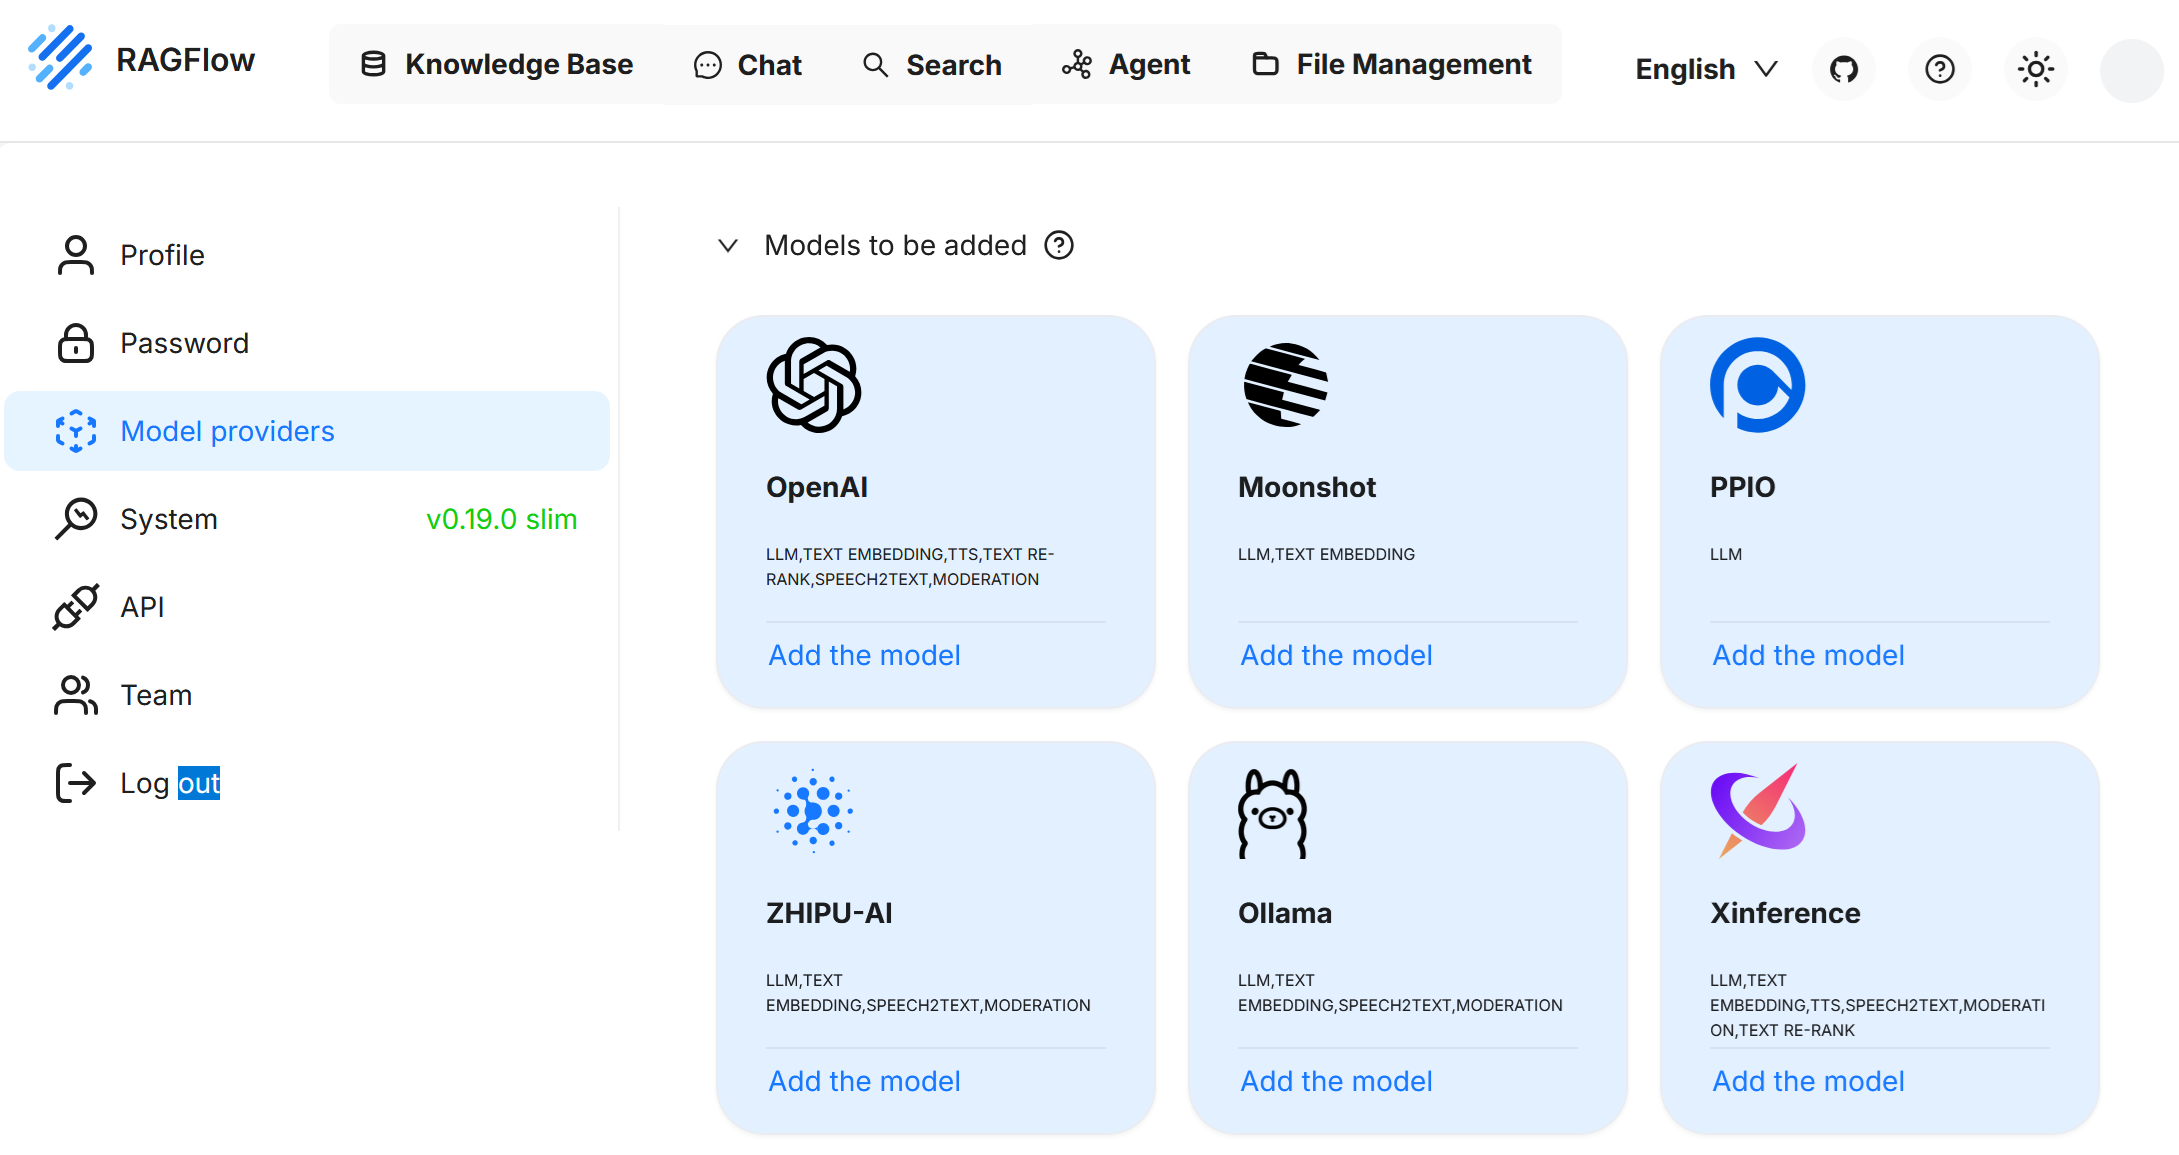The image size is (2179, 1155).
Task: Click the OpenAI logo icon
Action: coord(813,385)
